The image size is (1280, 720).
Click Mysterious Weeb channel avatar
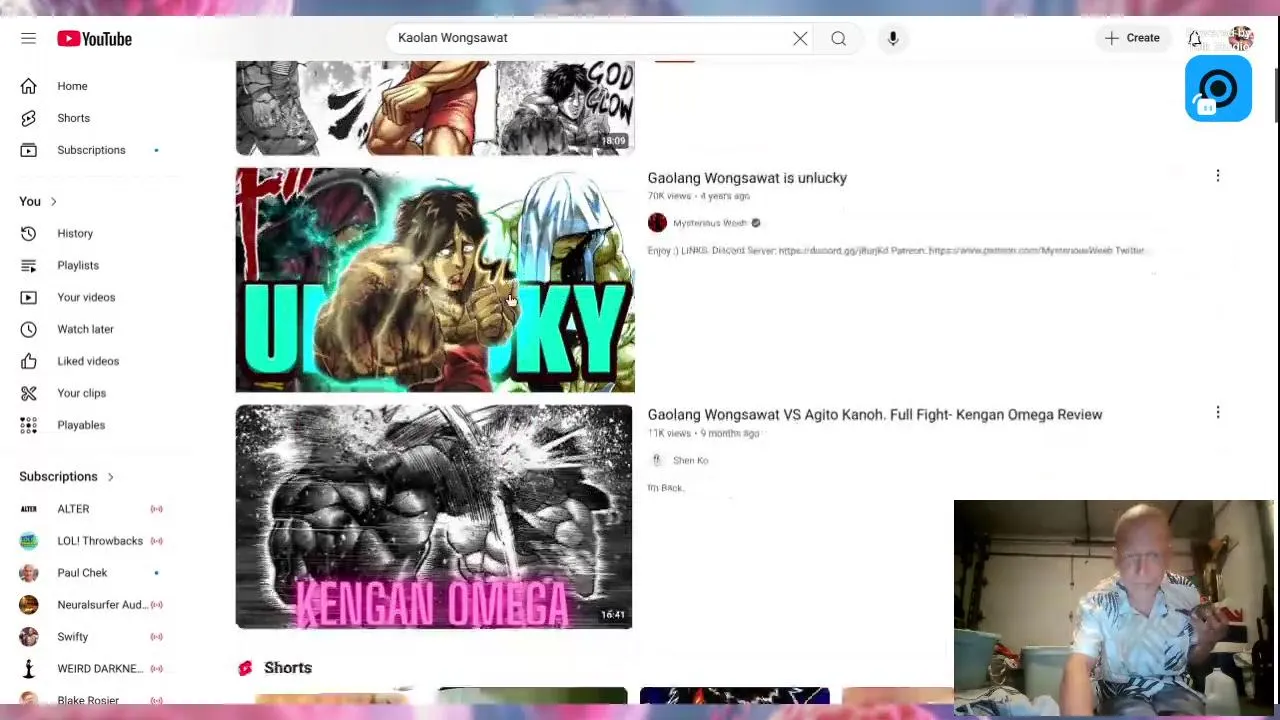[x=657, y=223]
